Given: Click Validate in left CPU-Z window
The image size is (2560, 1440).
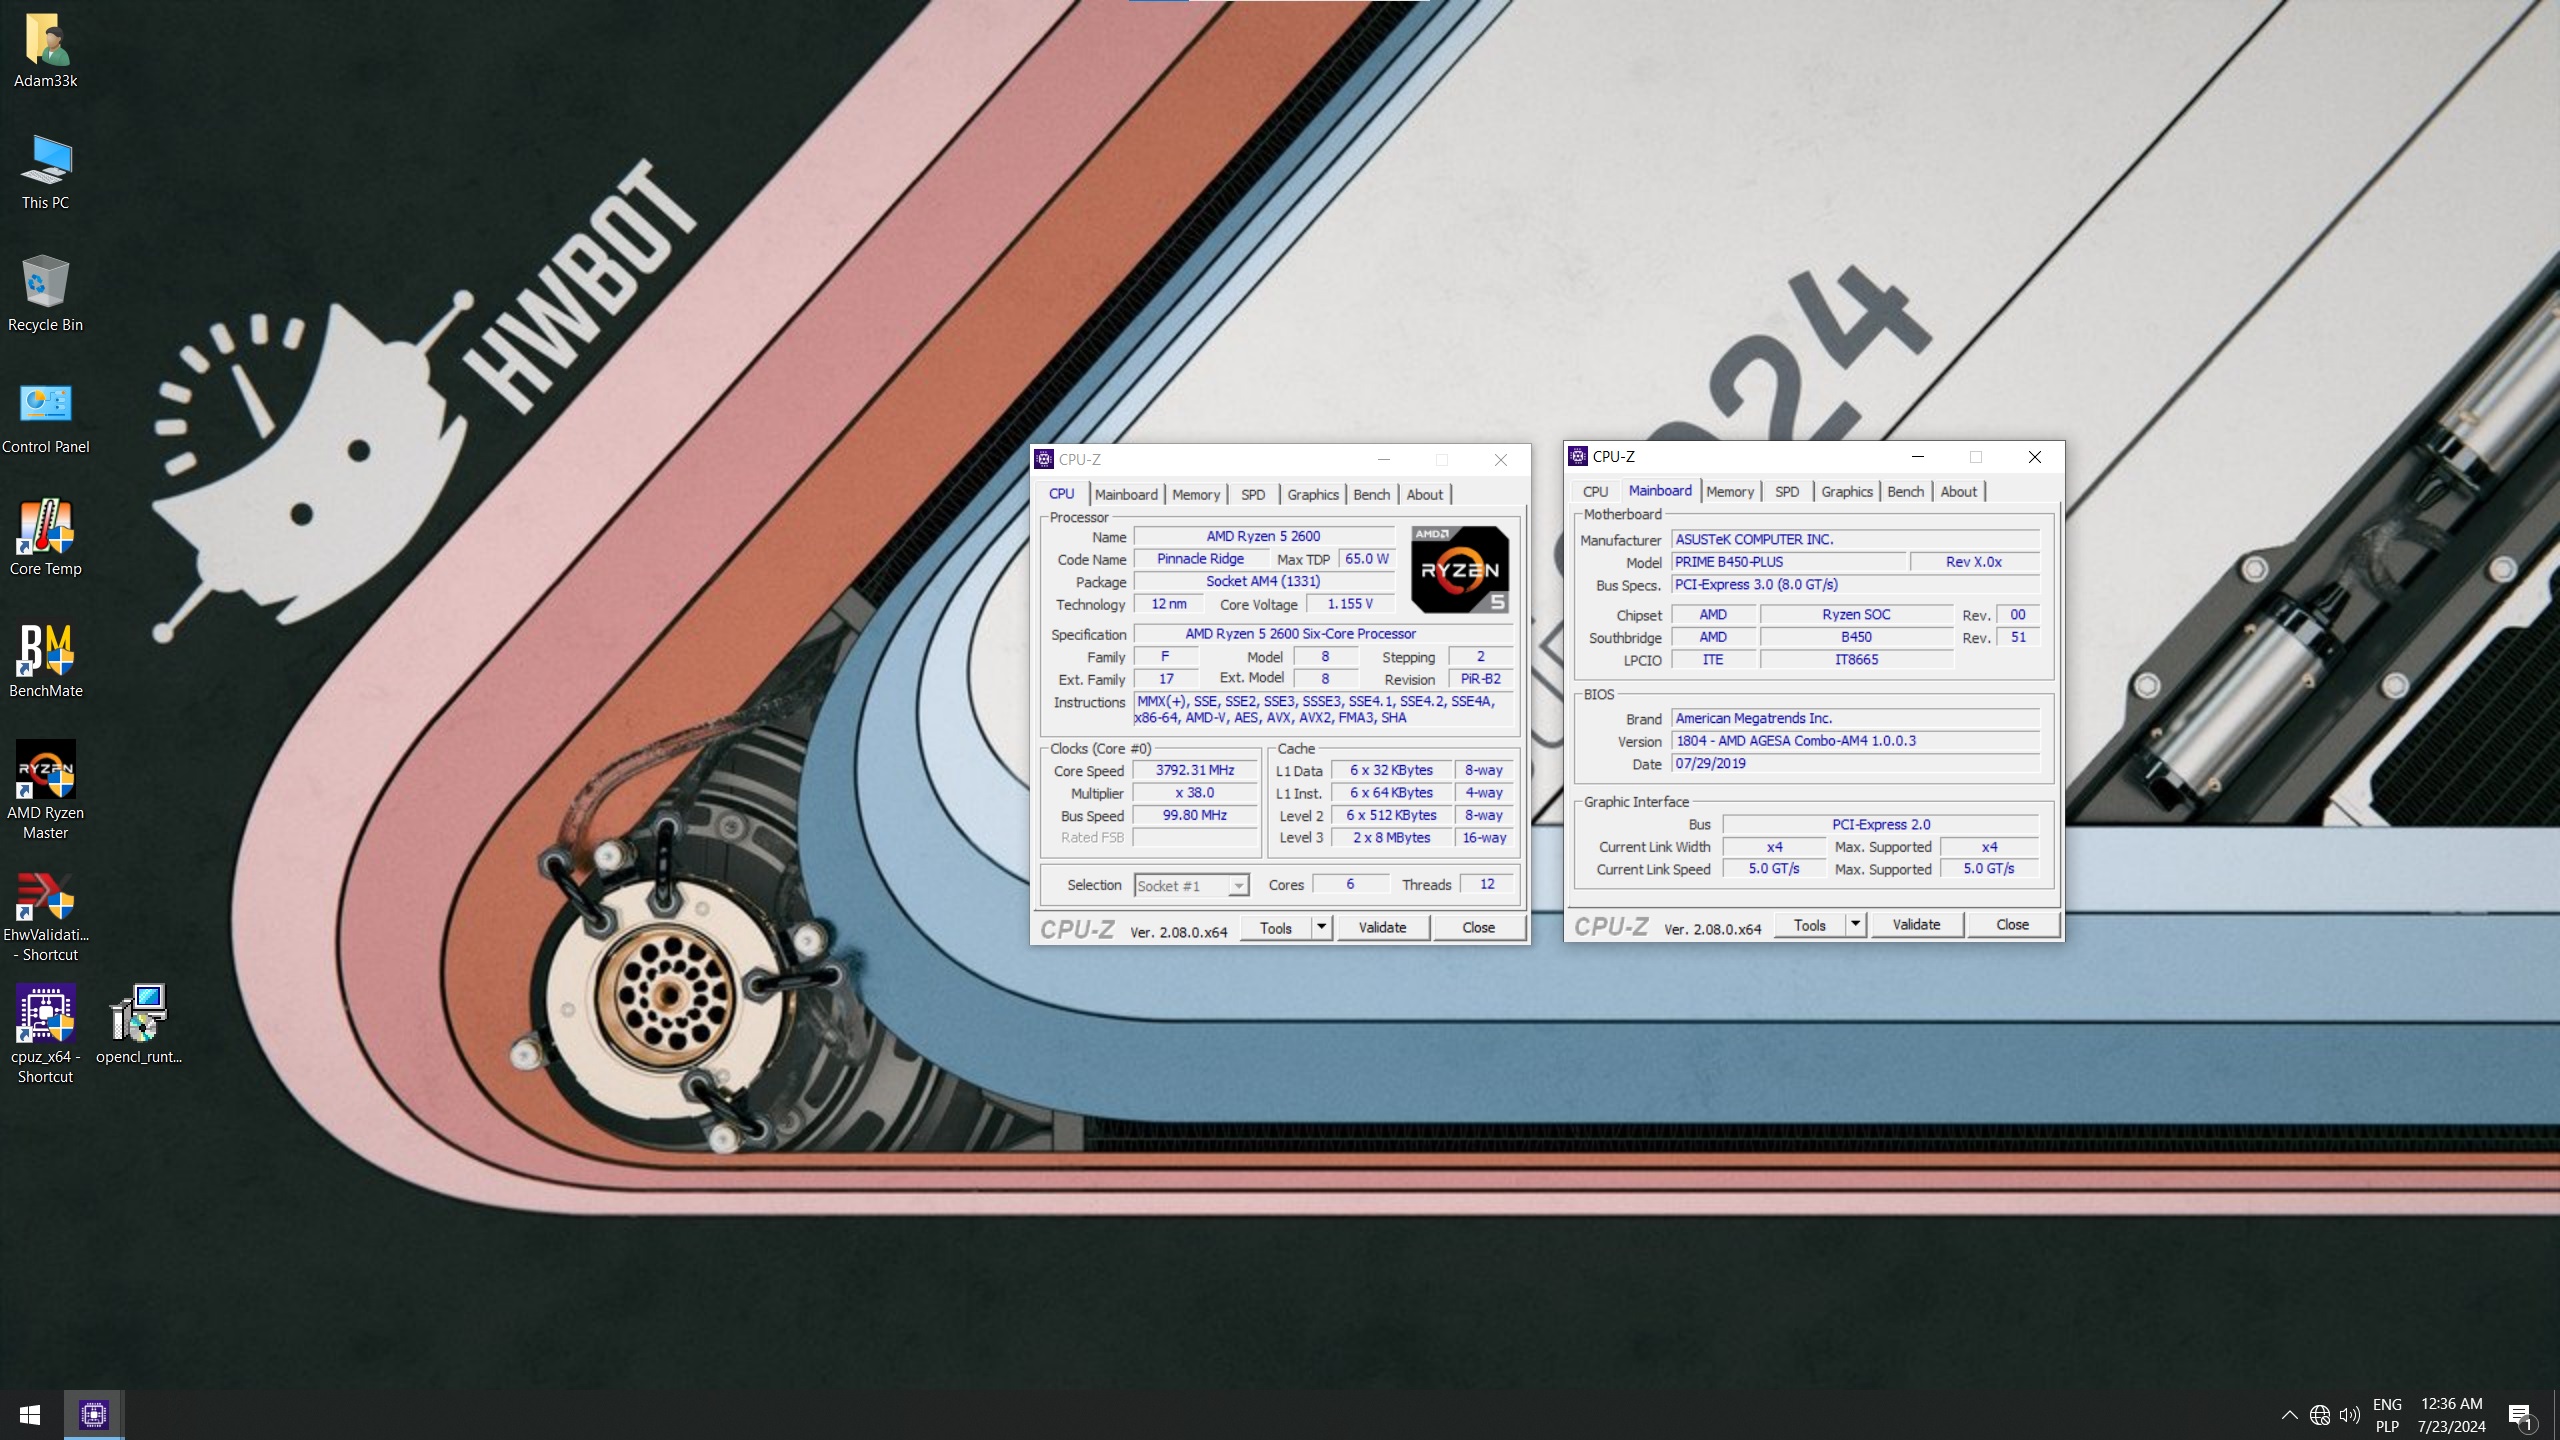Looking at the screenshot, I should coord(1382,928).
